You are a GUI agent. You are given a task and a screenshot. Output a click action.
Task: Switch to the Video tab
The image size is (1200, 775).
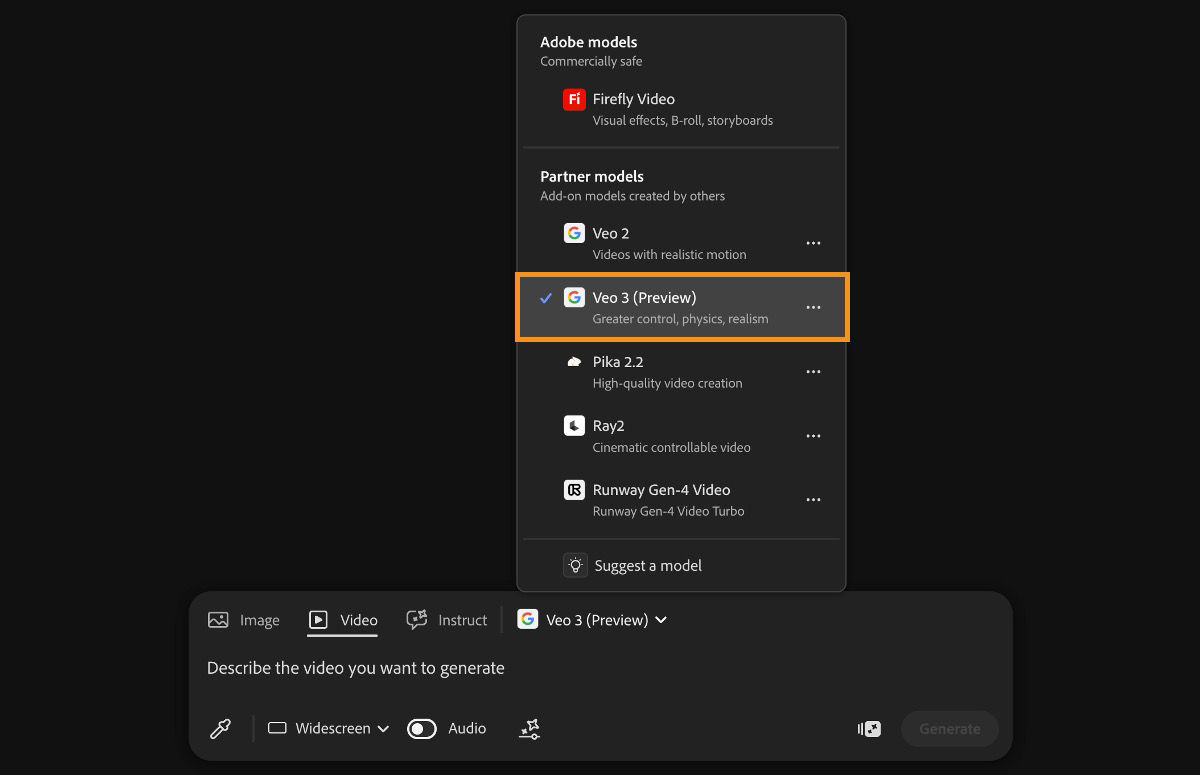(x=343, y=620)
